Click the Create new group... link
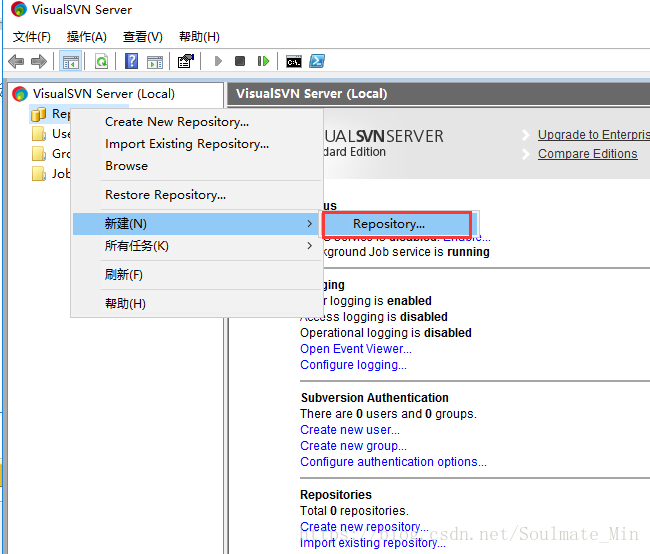Viewport: 650px width, 554px height. (353, 446)
